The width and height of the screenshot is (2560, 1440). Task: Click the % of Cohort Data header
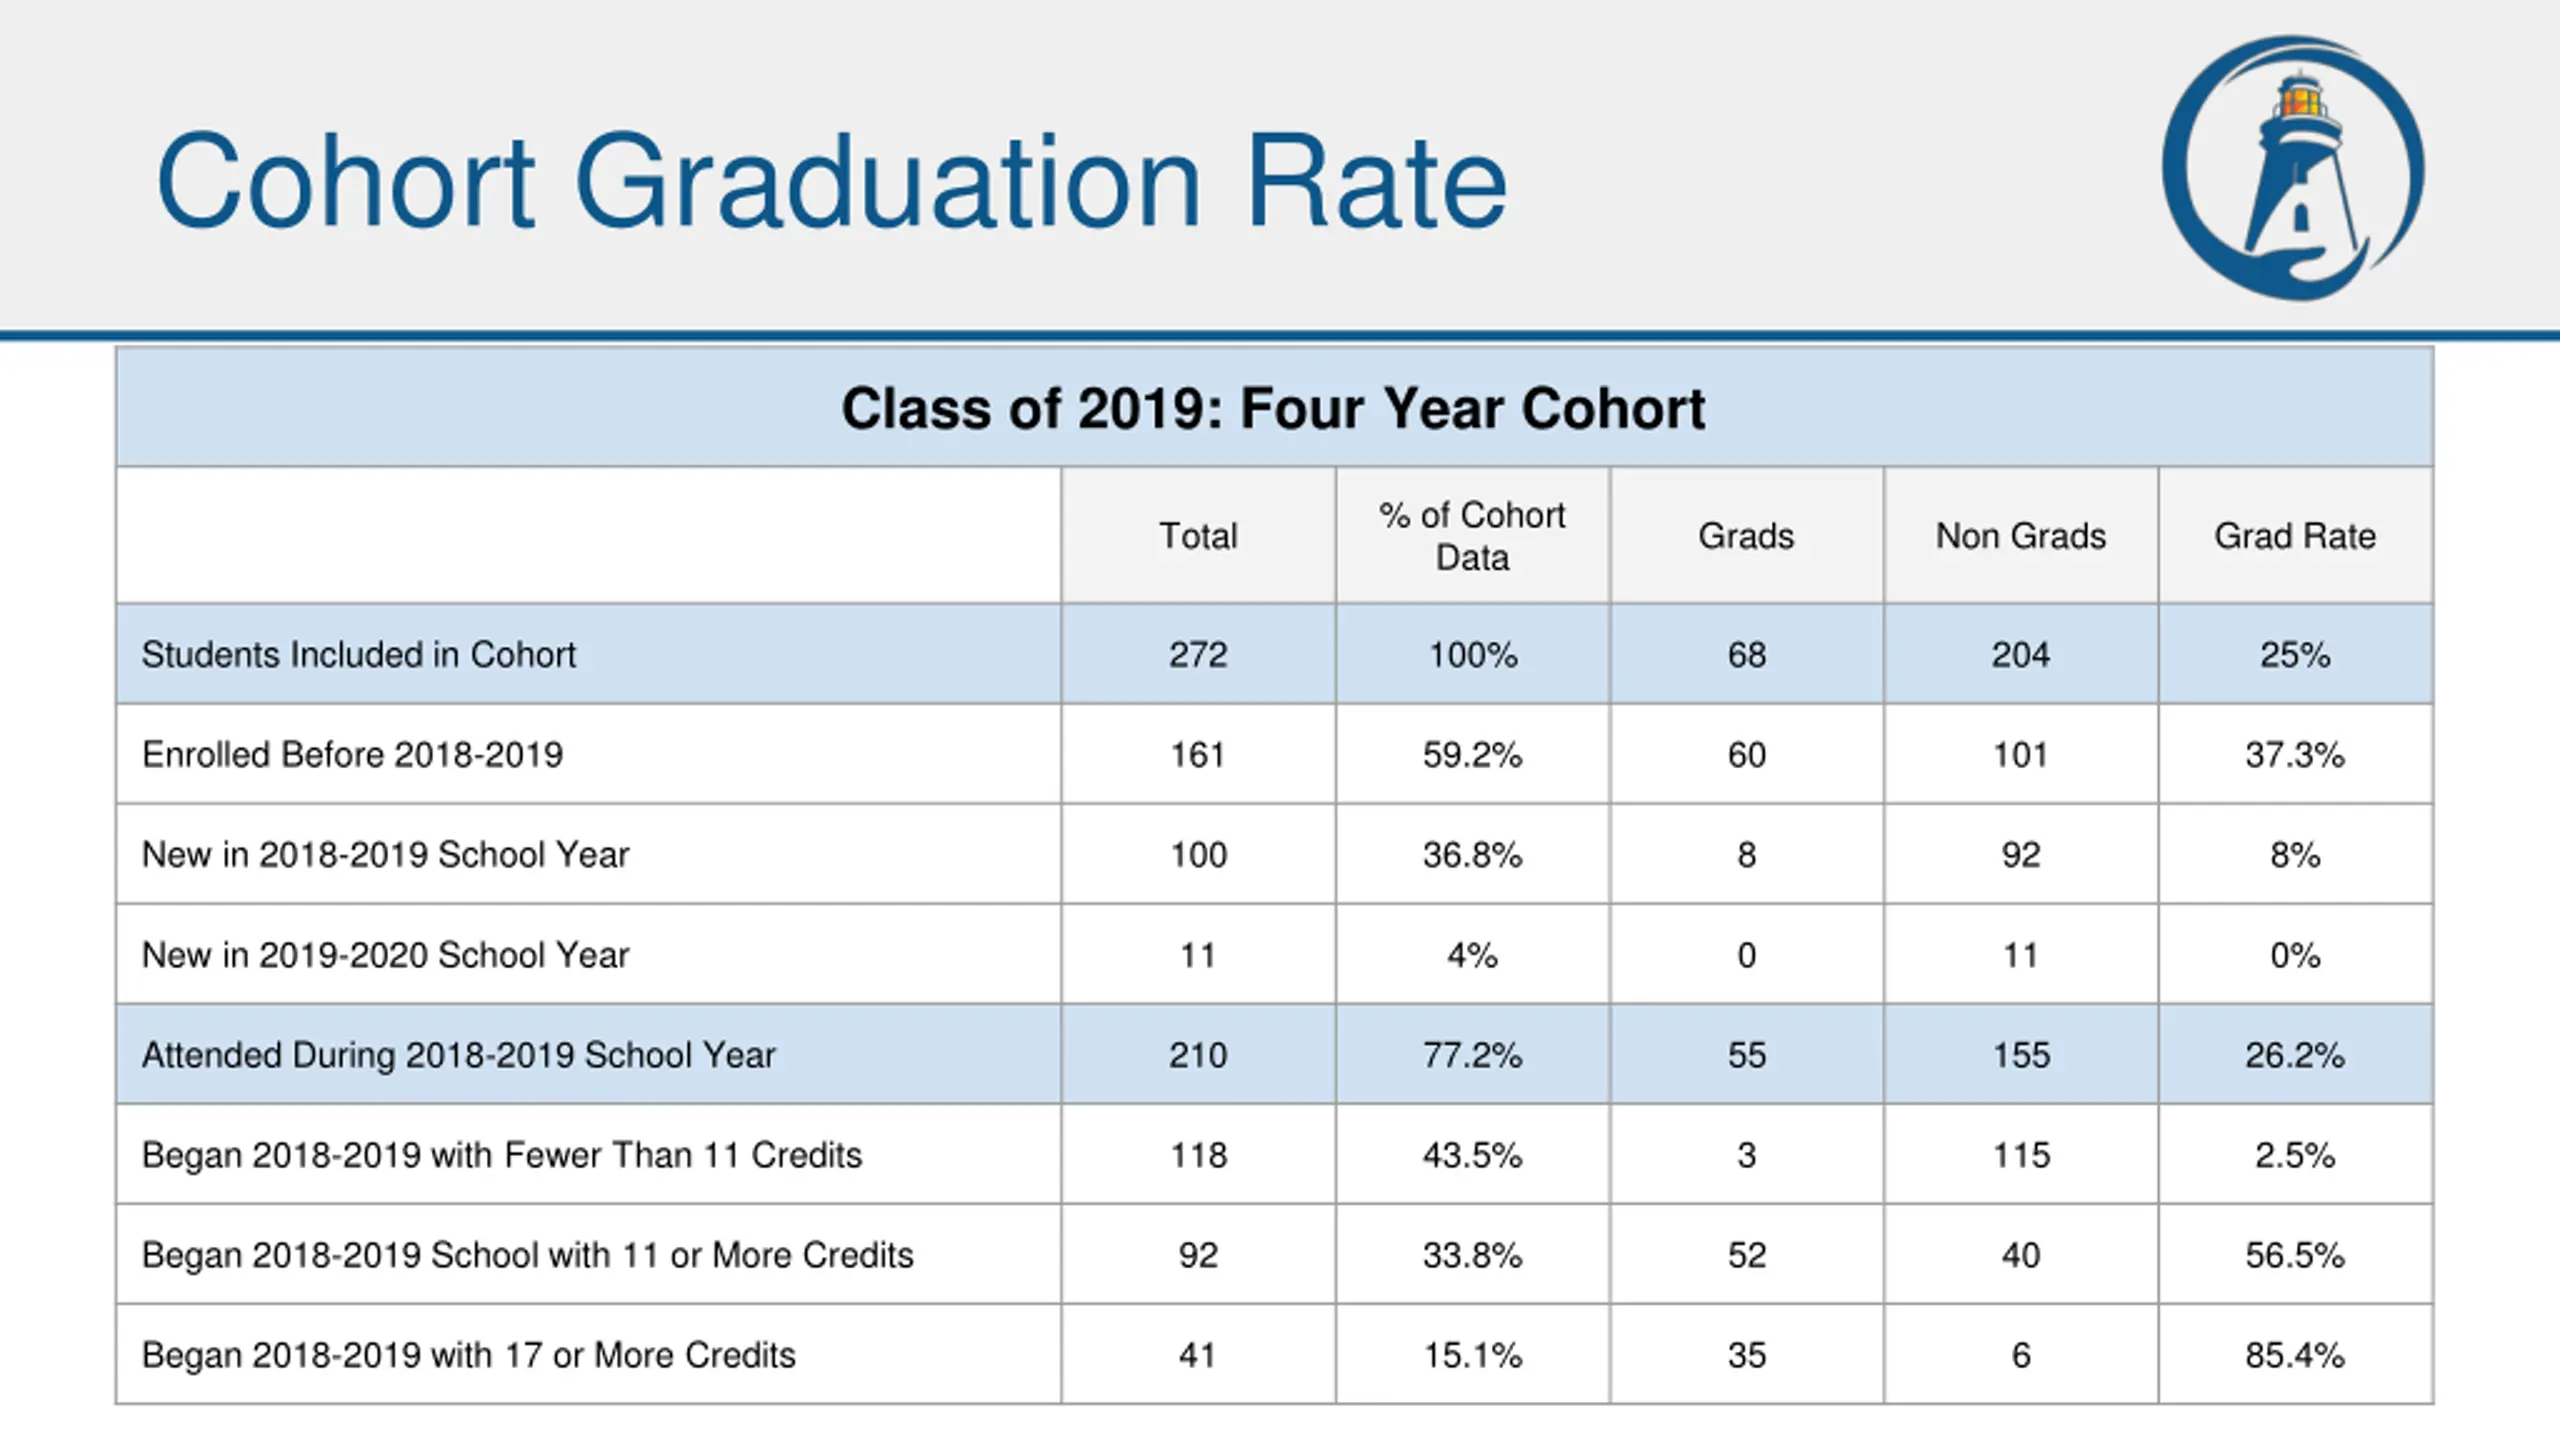point(1472,536)
